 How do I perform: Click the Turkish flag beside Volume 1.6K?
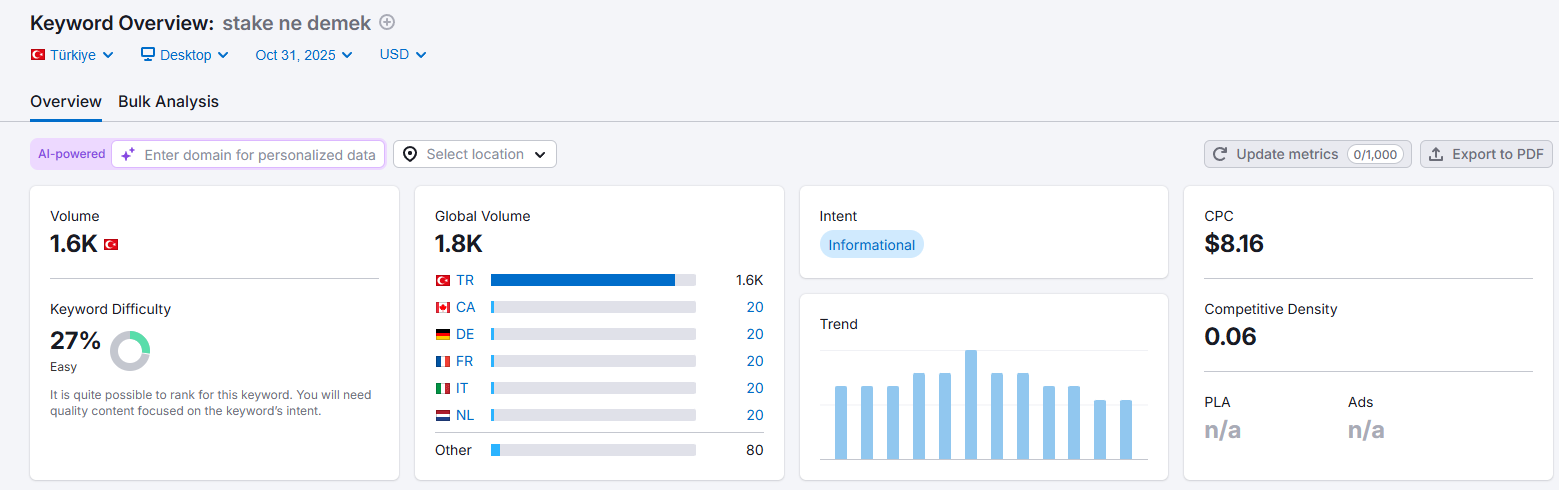[x=111, y=244]
